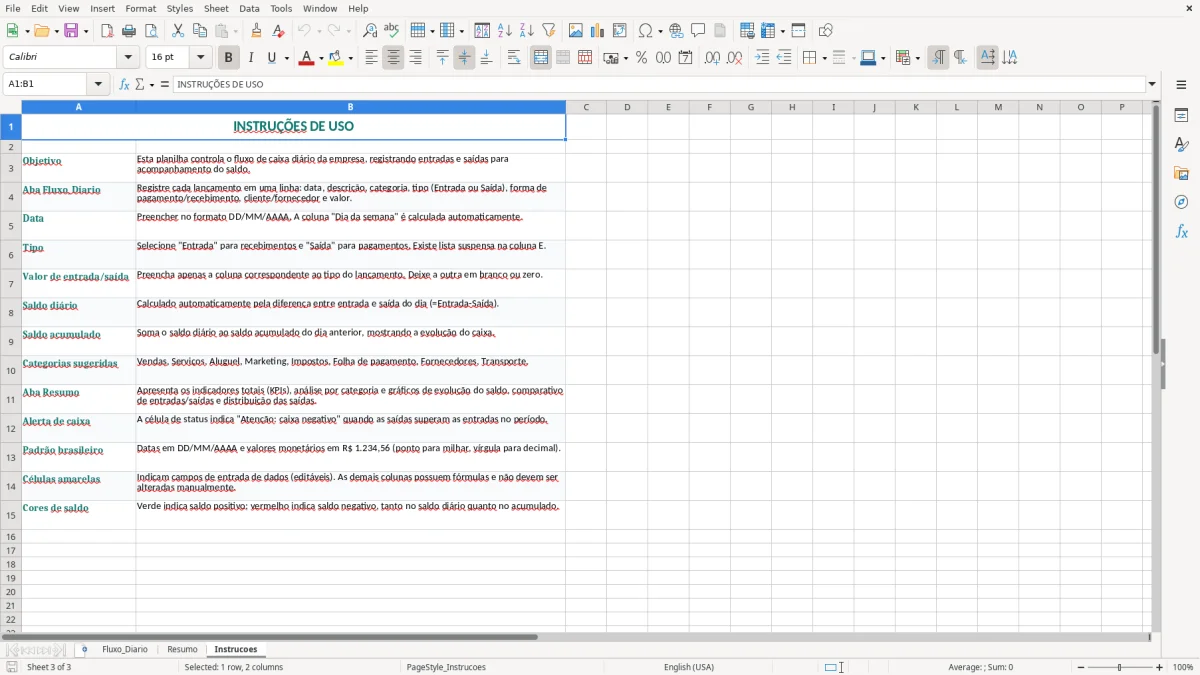Expand the formula bar arrow
The image size is (1200, 675).
(x=1152, y=84)
